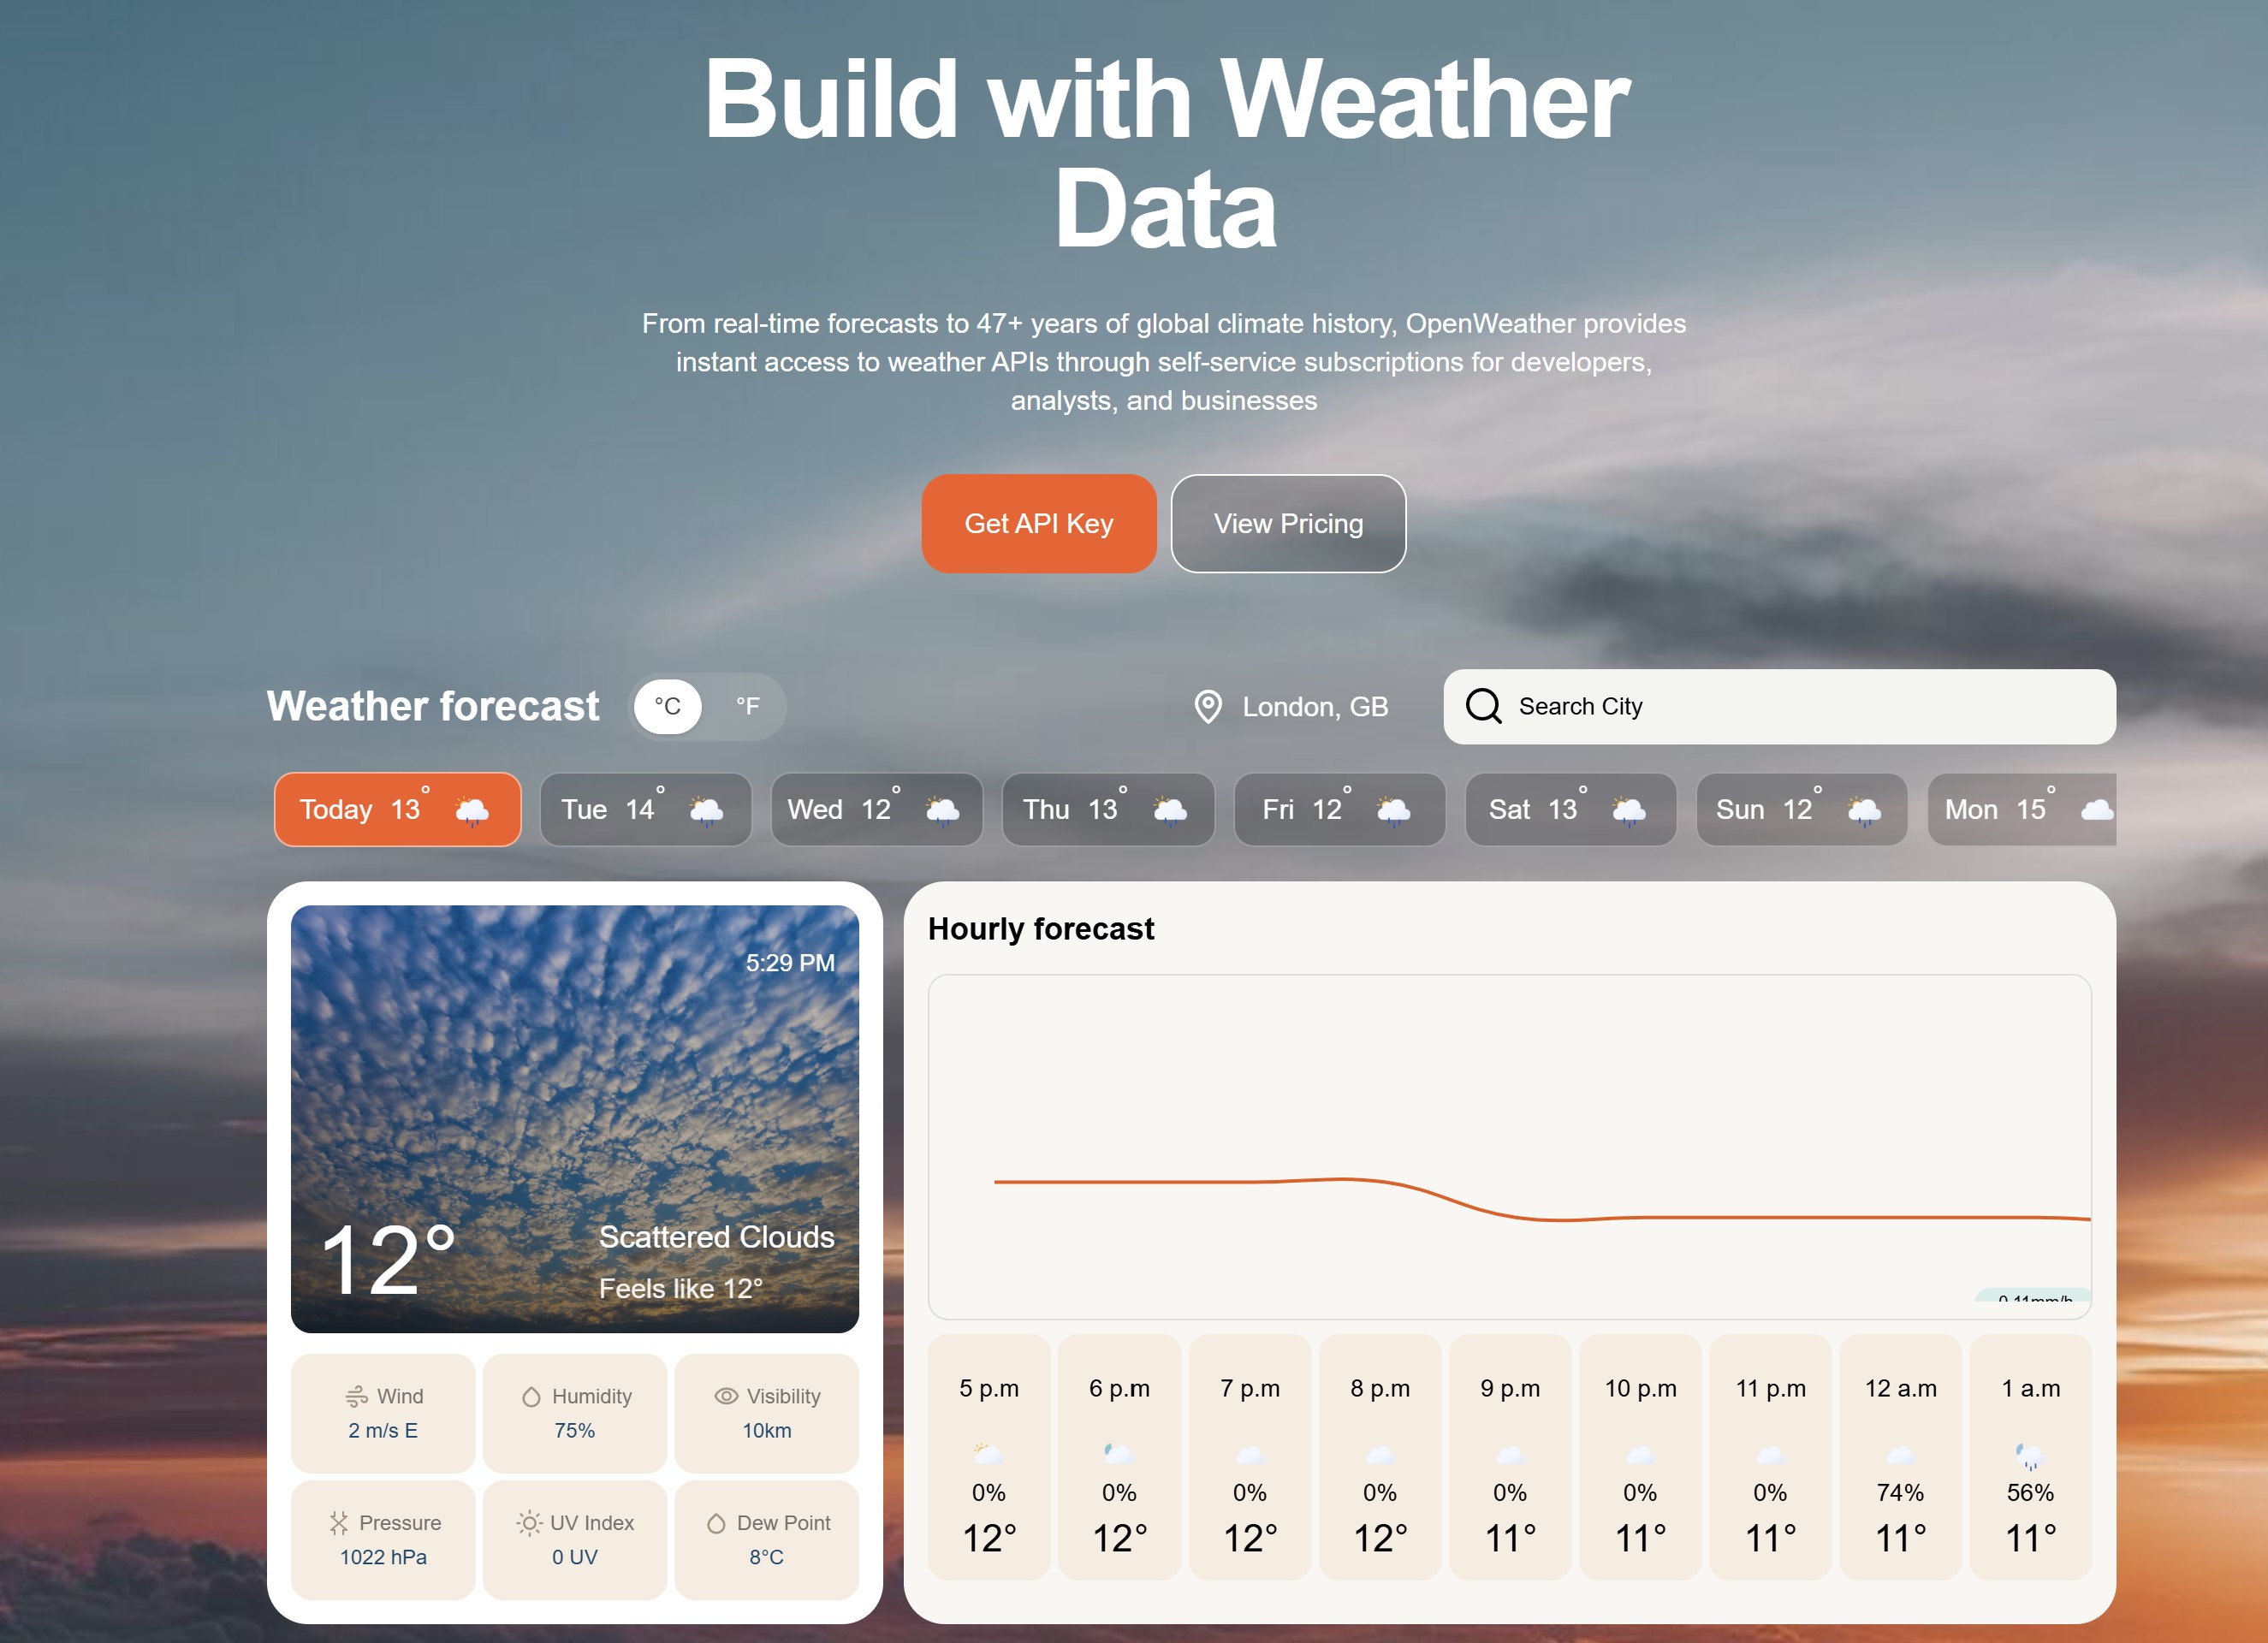Switch temperature units to °C
Image resolution: width=2268 pixels, height=1643 pixels.
[x=667, y=706]
